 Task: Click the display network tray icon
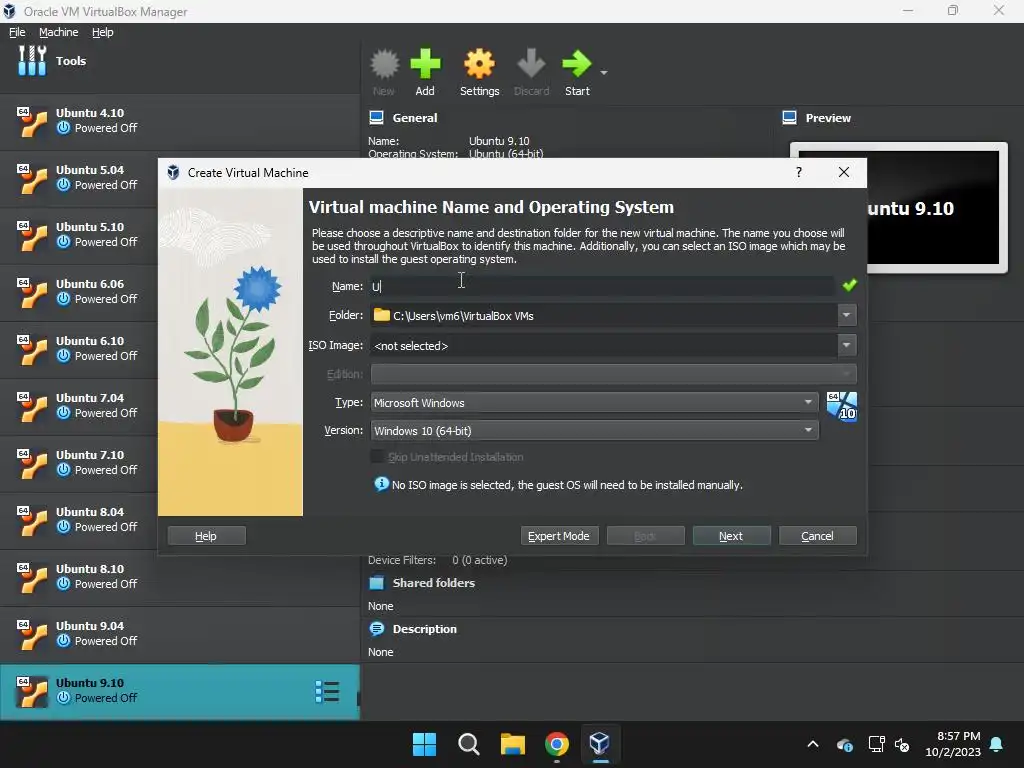(x=876, y=744)
